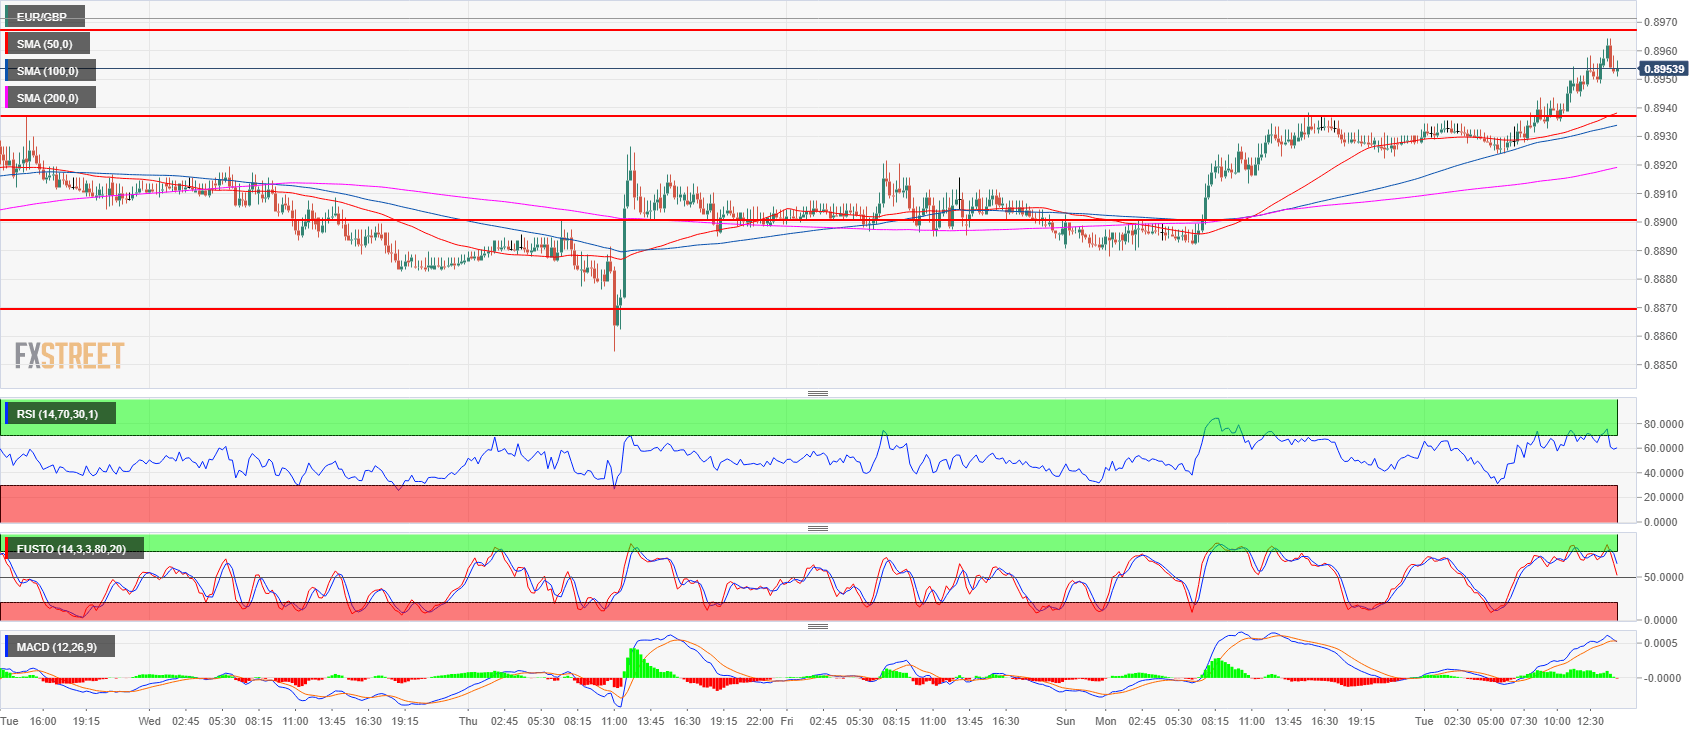This screenshot has height=734, width=1707.
Task: Click the 0.8870 price axis label
Action: 1661,308
